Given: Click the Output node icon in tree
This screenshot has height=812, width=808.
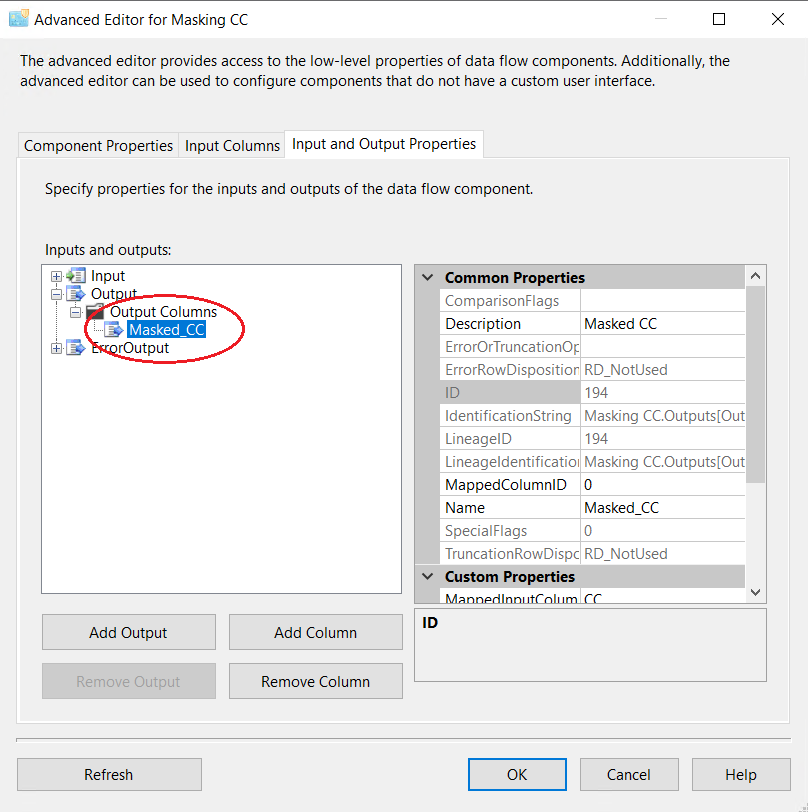Looking at the screenshot, I should pos(76,294).
